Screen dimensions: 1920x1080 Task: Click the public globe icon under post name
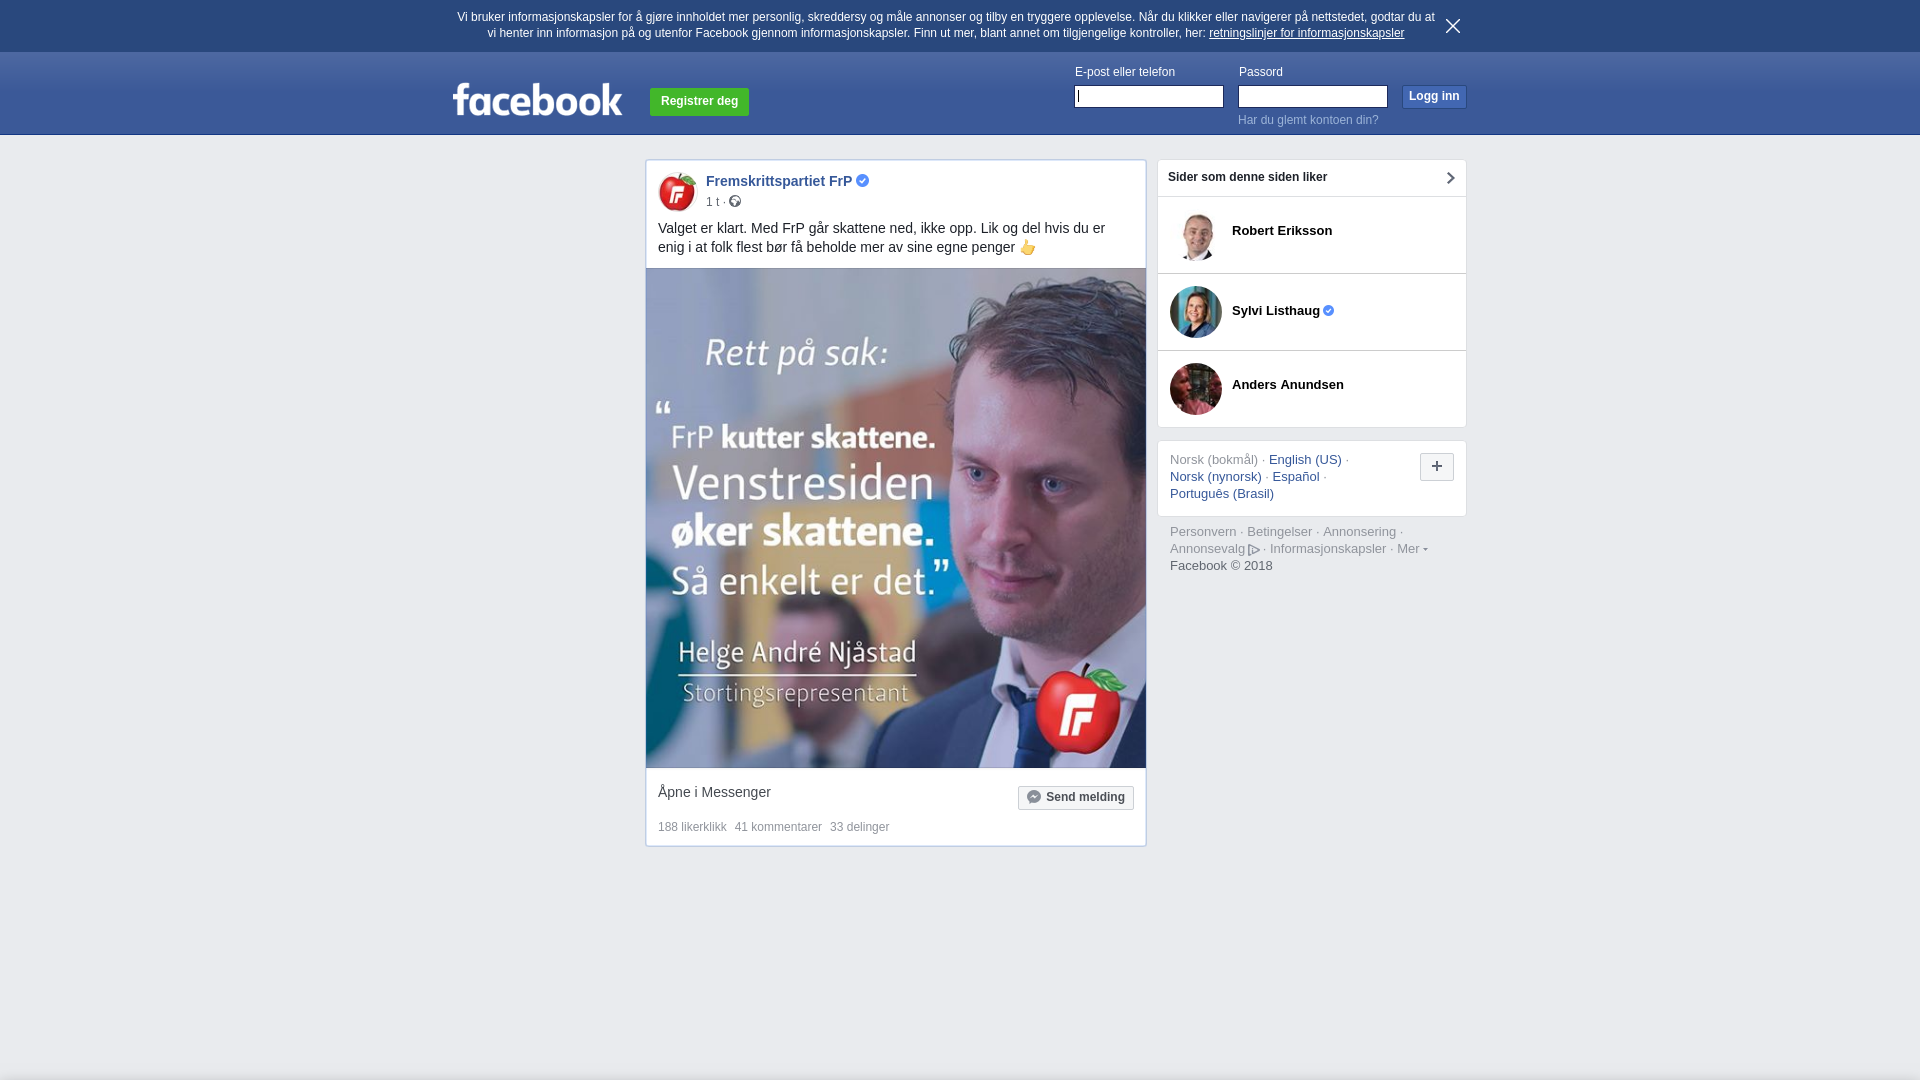click(x=735, y=202)
